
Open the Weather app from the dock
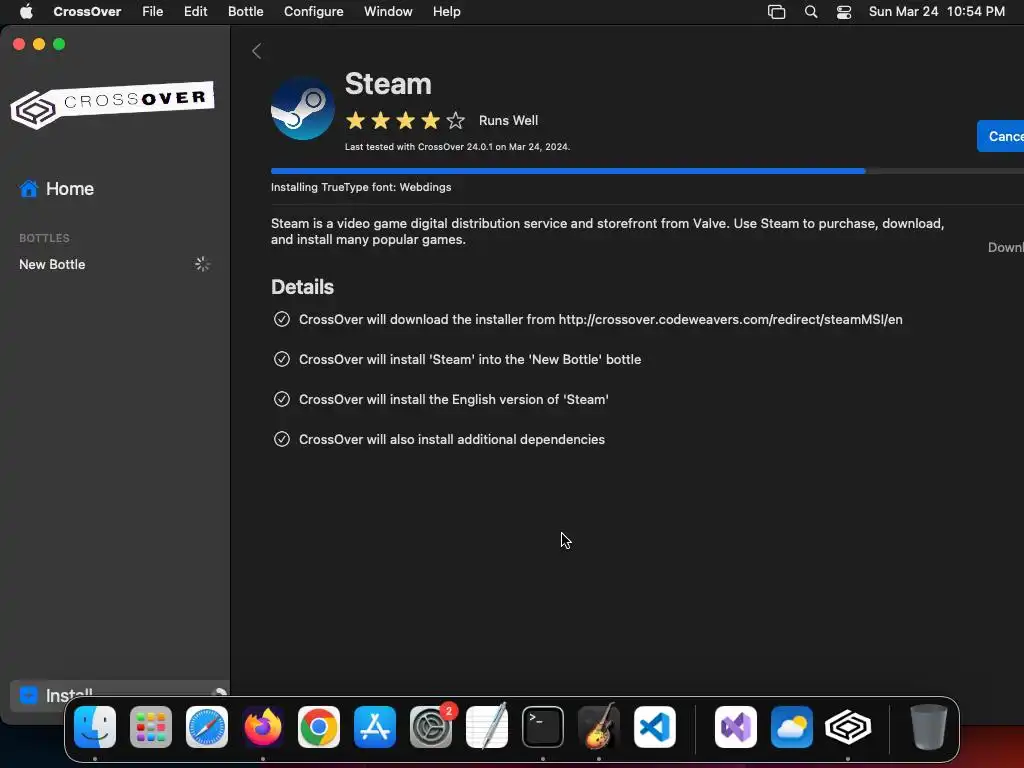pyautogui.click(x=792, y=726)
